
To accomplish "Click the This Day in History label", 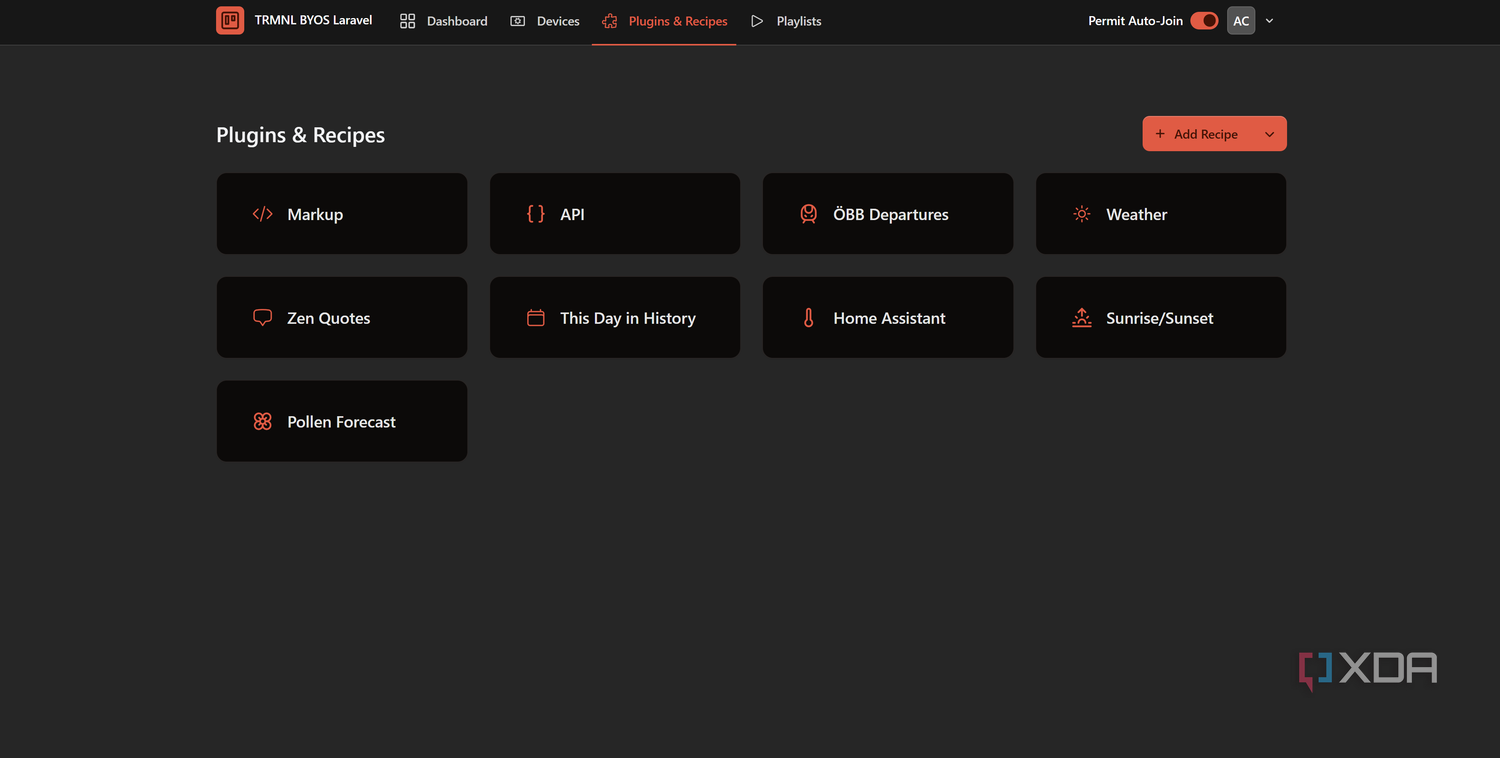I will (x=628, y=318).
